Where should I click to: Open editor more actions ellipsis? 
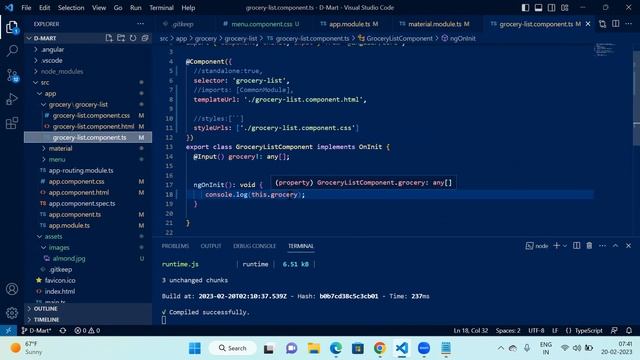629,24
